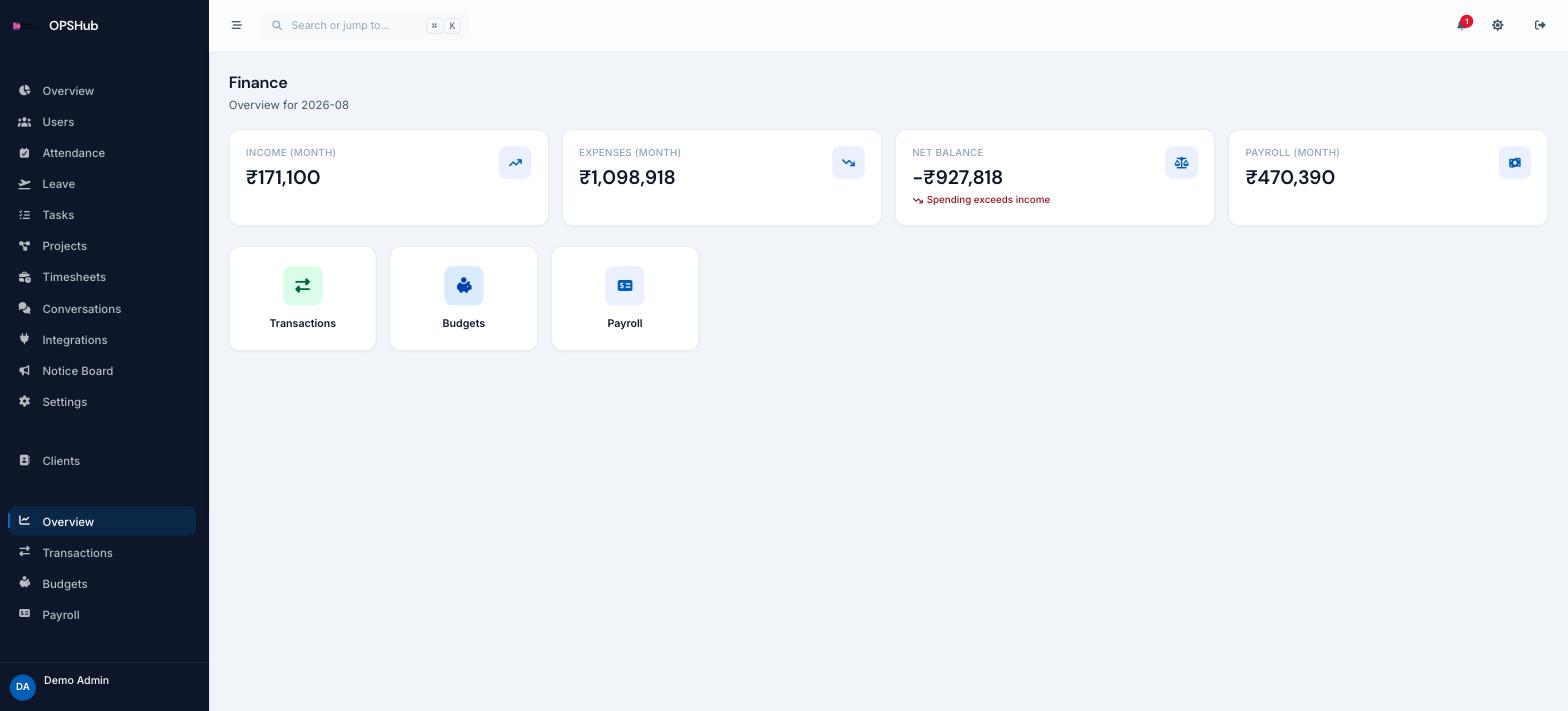
Task: Toggle the sidebar hamburger menu
Action: click(x=236, y=25)
